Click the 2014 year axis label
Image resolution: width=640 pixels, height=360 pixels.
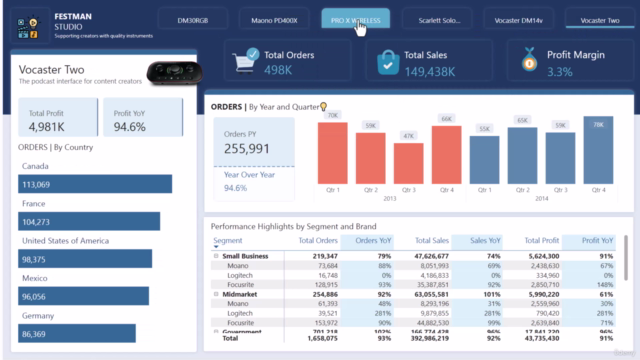pyautogui.click(x=542, y=198)
